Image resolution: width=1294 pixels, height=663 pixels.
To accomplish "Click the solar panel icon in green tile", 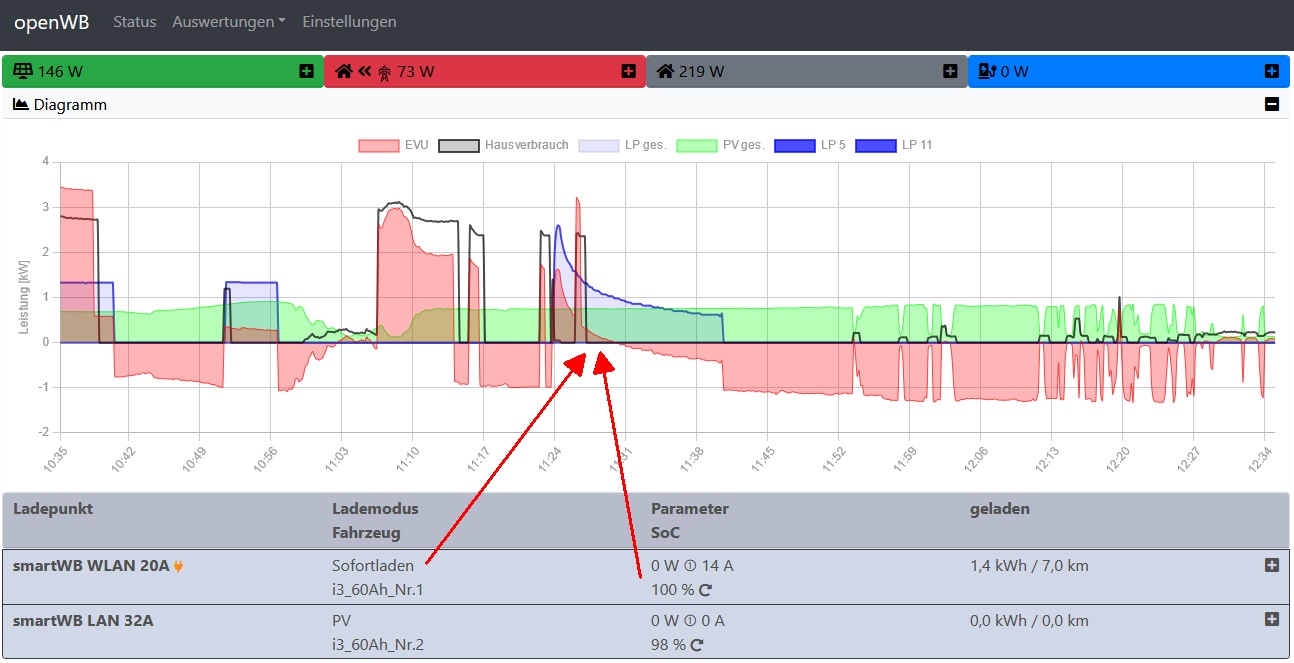I will 21,72.
